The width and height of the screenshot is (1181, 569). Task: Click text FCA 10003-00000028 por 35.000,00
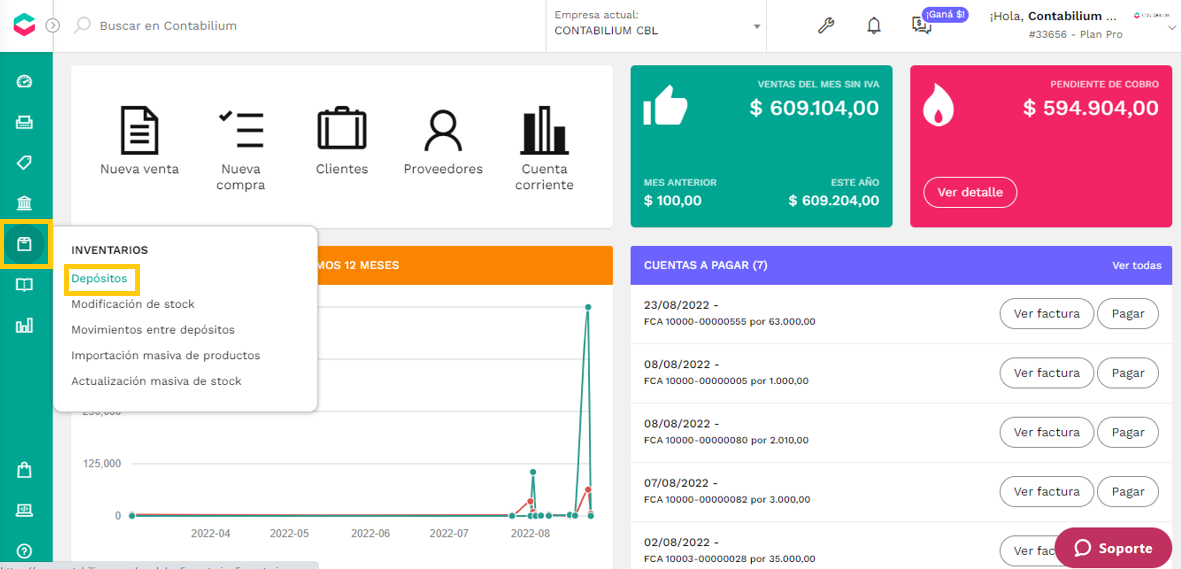729,558
